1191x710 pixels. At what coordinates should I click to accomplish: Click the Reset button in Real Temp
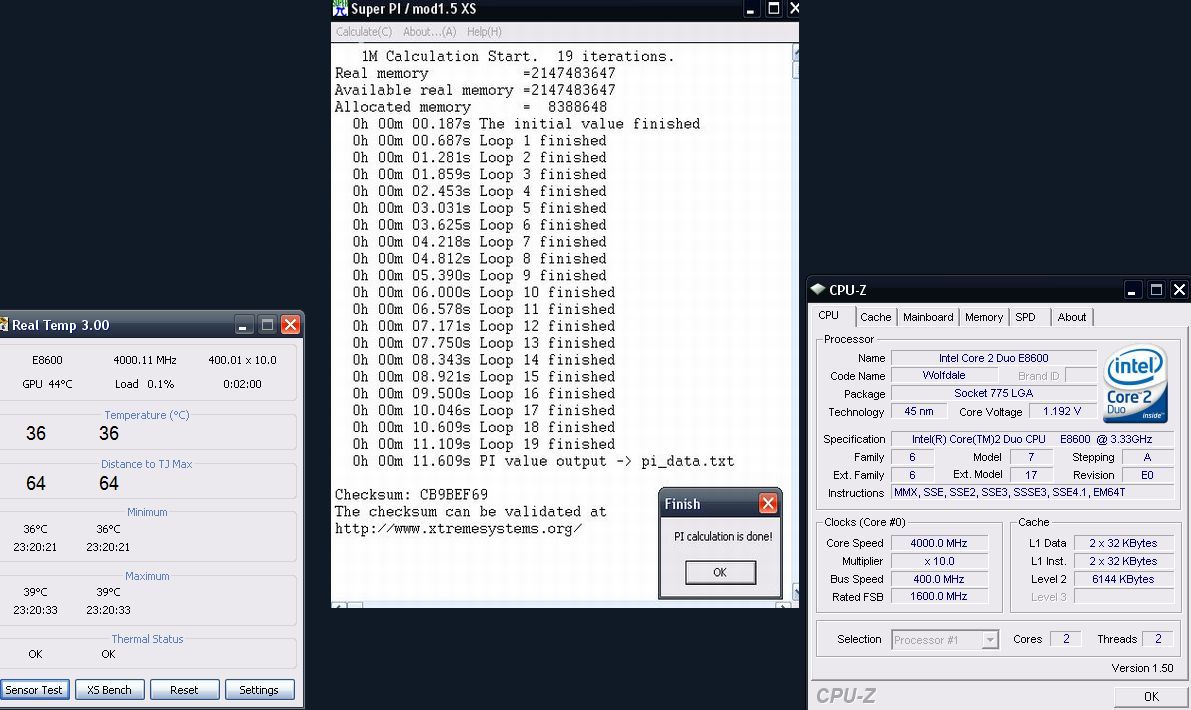(x=184, y=689)
